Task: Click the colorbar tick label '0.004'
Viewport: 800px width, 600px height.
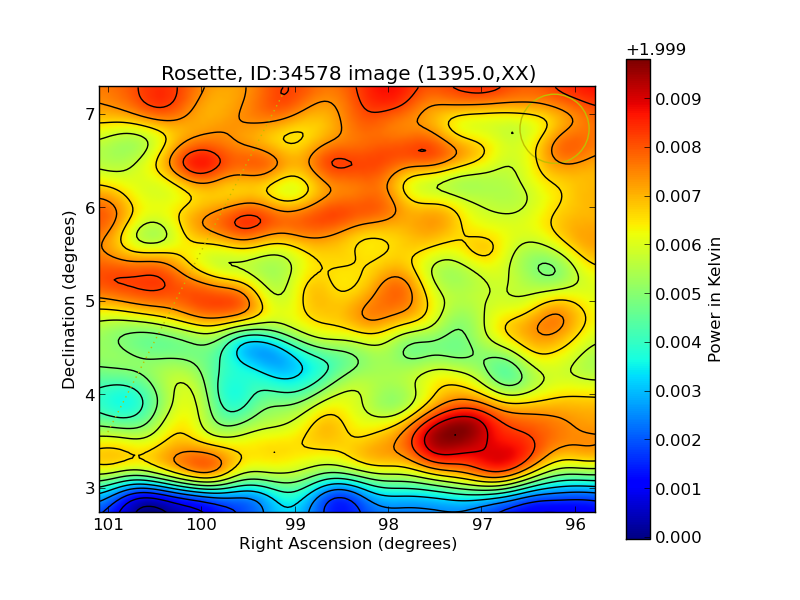Action: [678, 342]
